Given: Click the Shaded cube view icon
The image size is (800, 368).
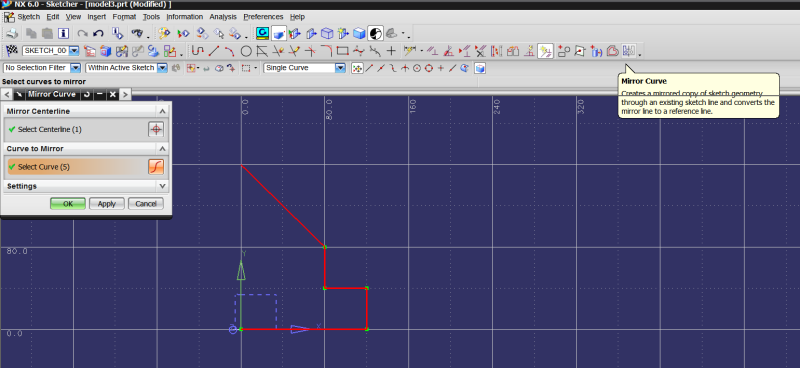Looking at the screenshot, I should 360,34.
